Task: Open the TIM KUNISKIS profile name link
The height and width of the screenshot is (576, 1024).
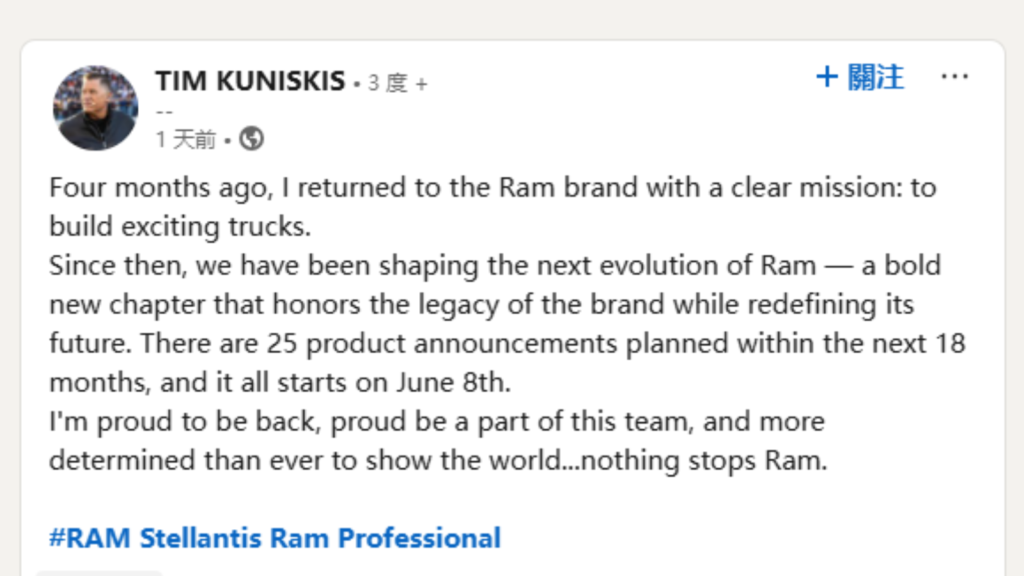Action: [250, 82]
